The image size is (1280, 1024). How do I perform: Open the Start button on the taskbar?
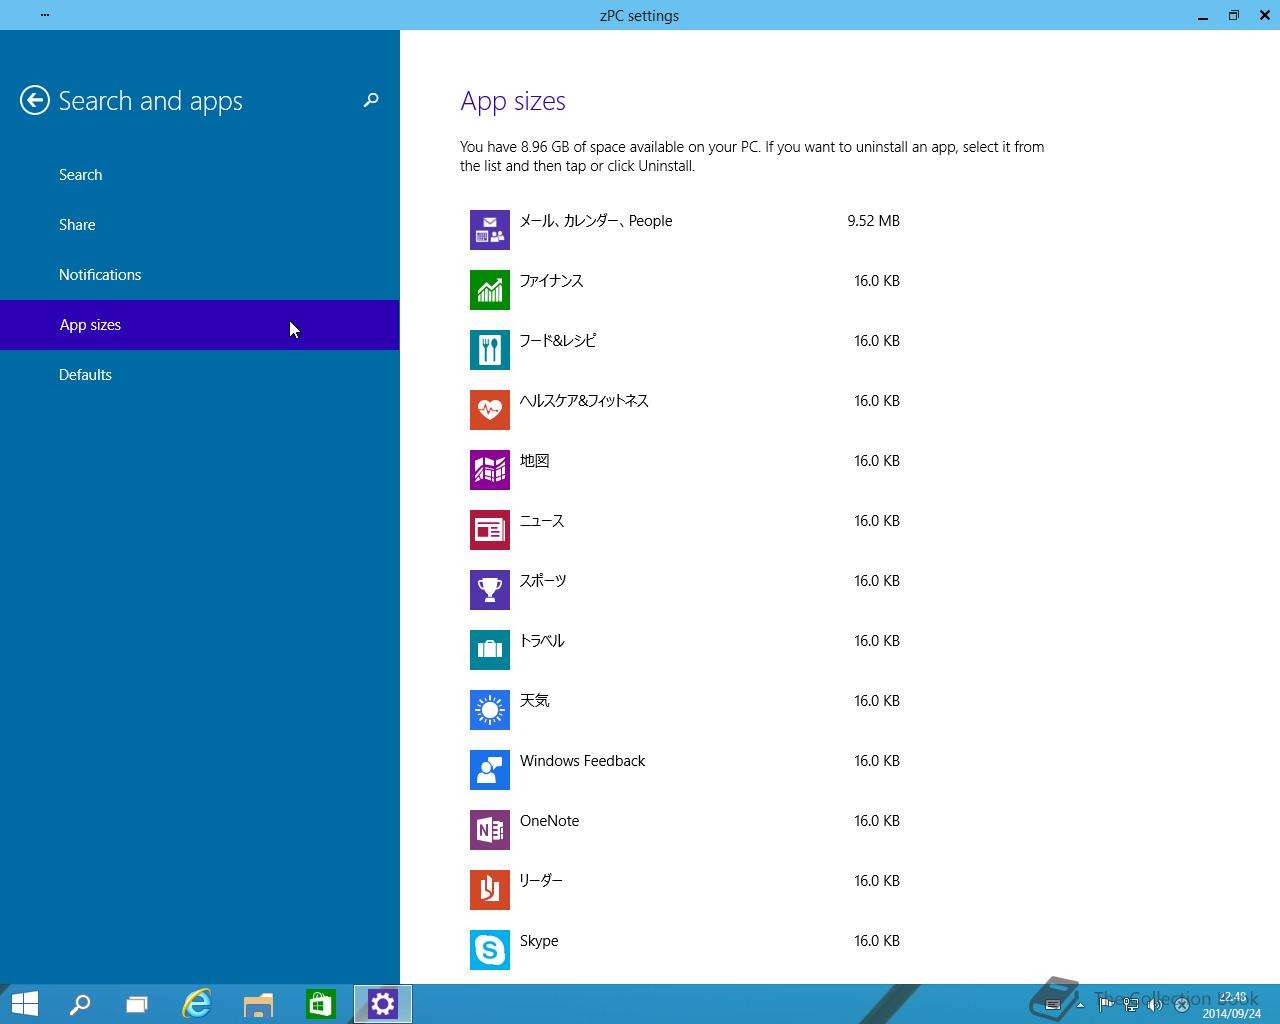click(24, 1004)
